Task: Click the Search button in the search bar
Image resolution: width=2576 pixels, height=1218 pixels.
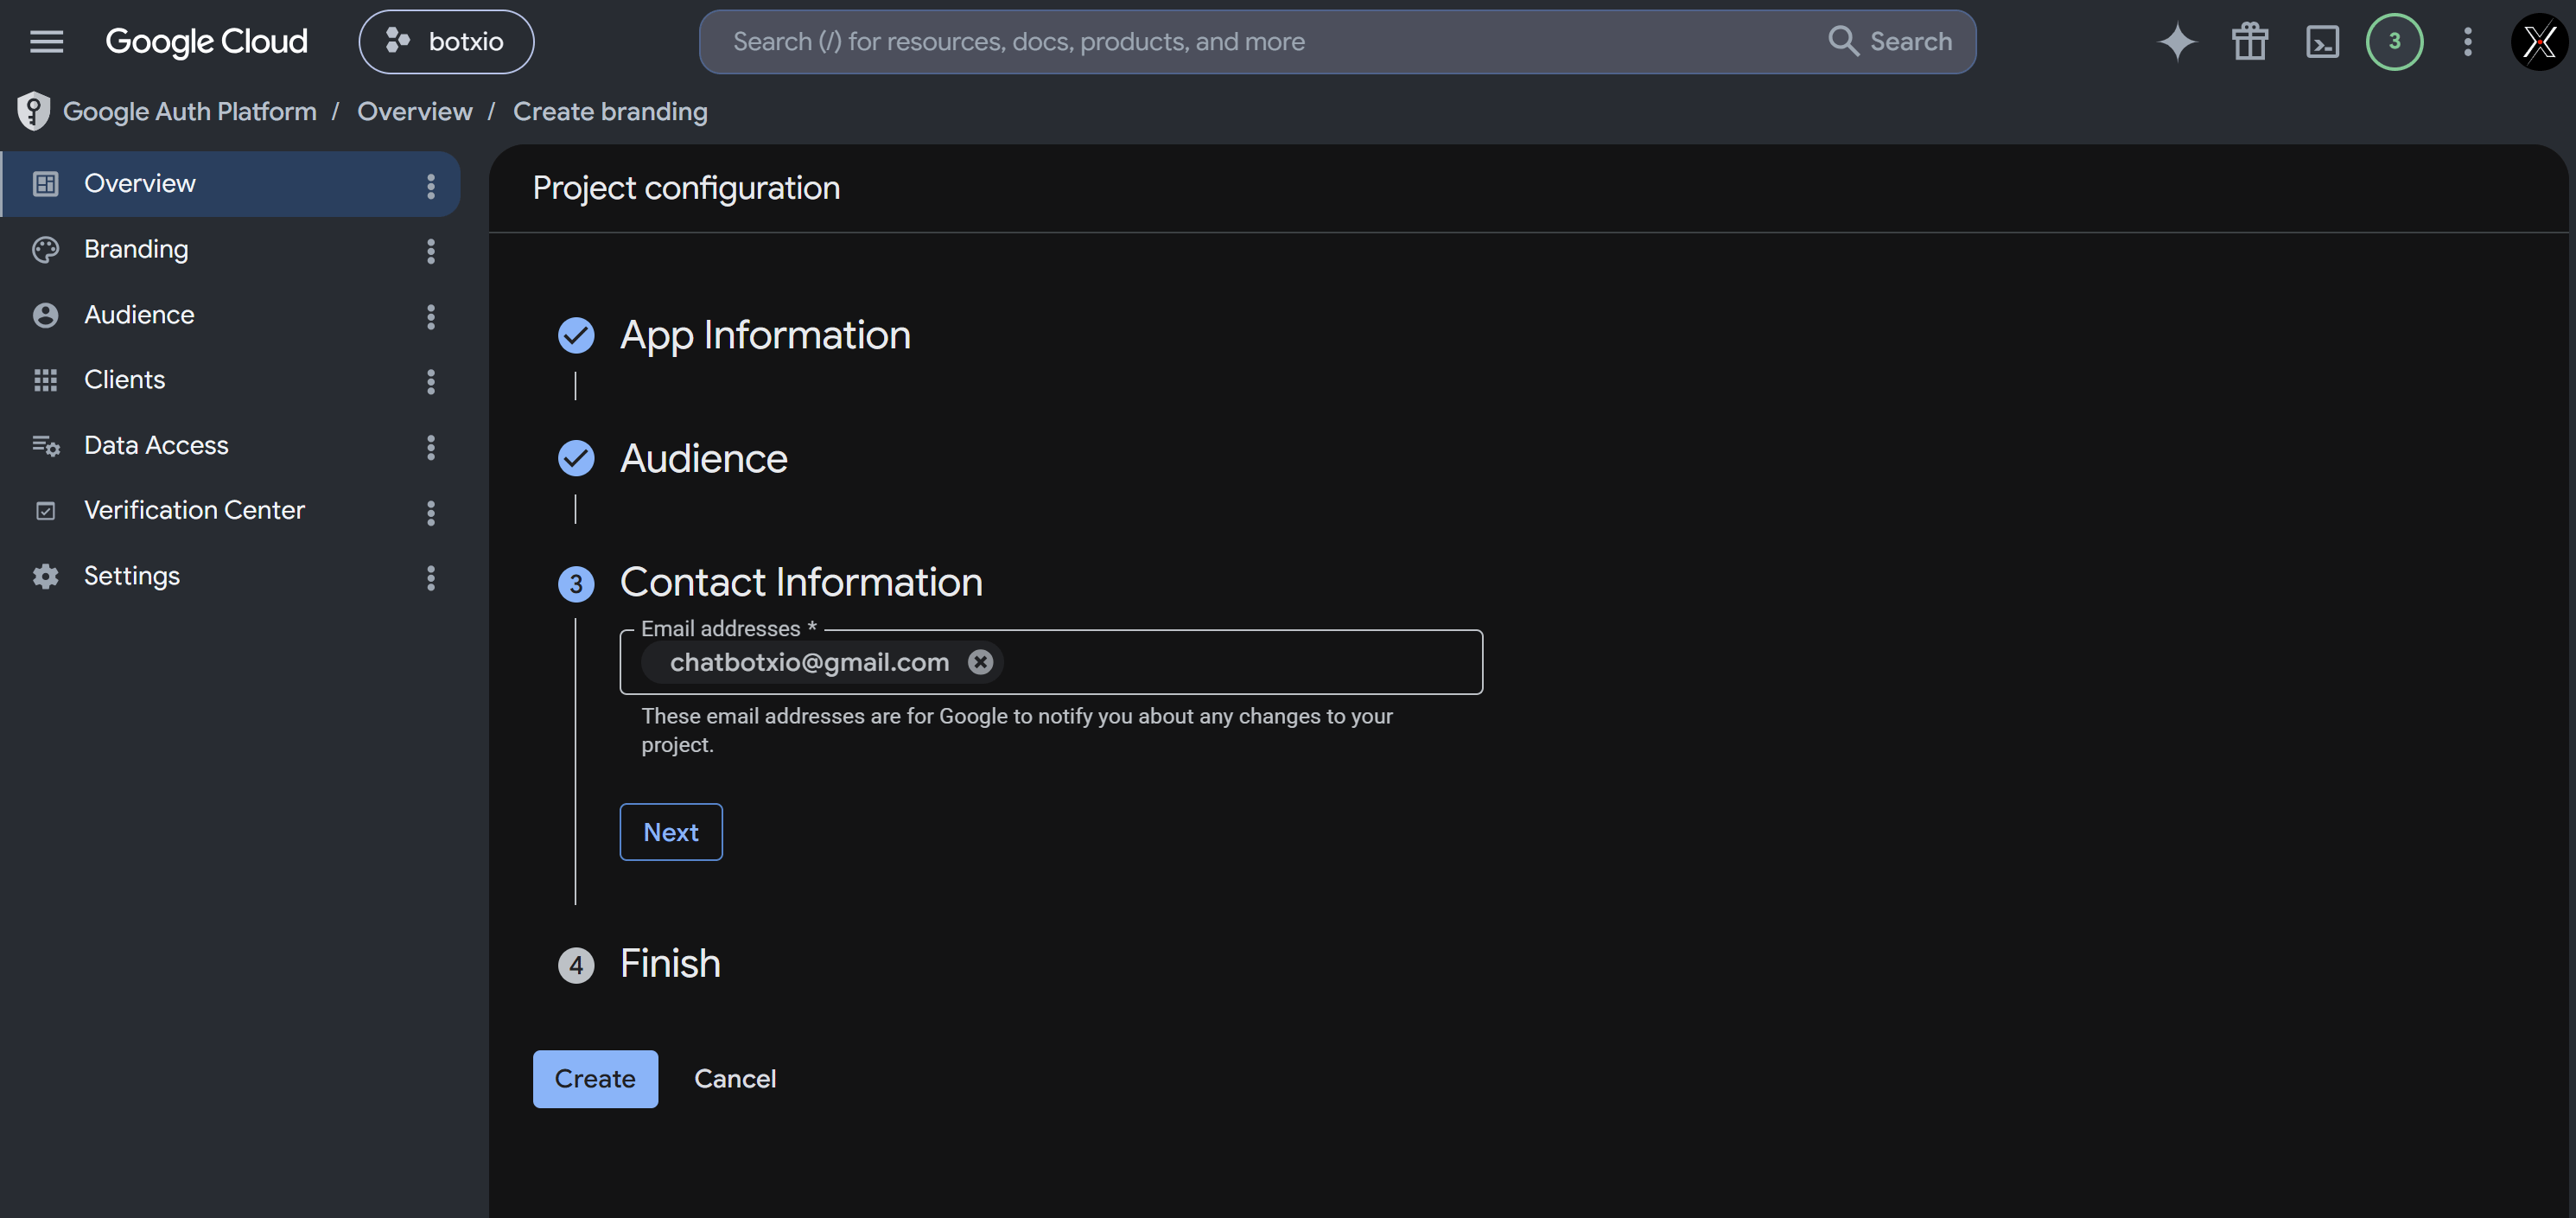Action: click(x=1890, y=41)
